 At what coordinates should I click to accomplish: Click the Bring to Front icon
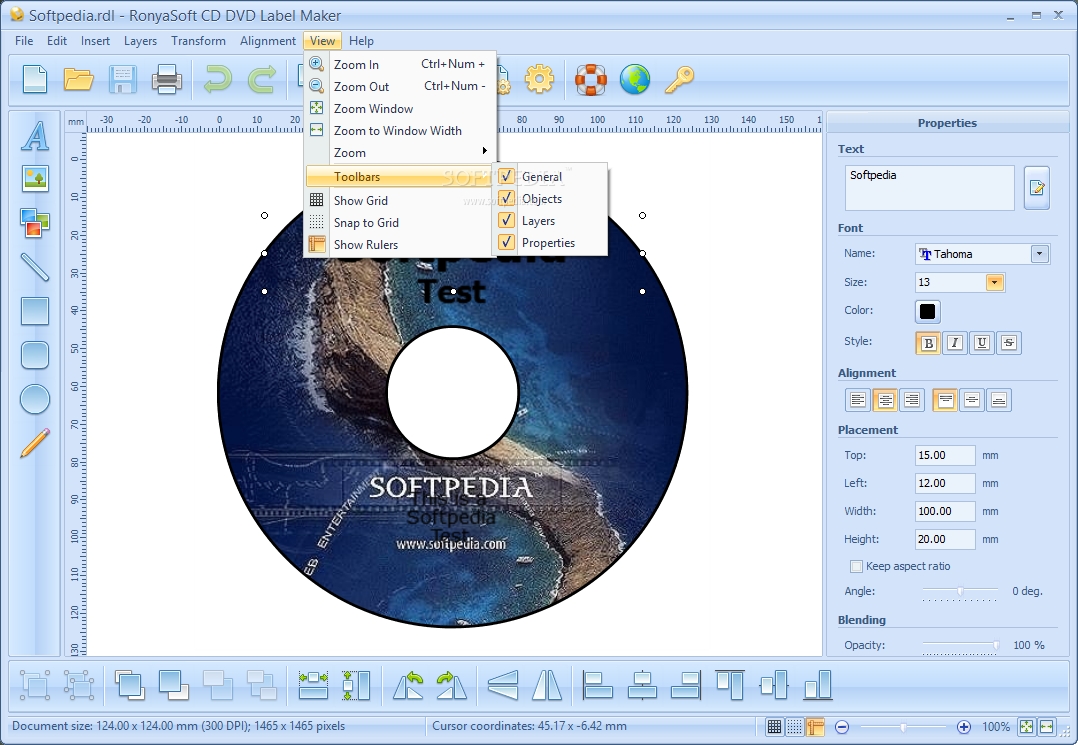click(x=129, y=685)
